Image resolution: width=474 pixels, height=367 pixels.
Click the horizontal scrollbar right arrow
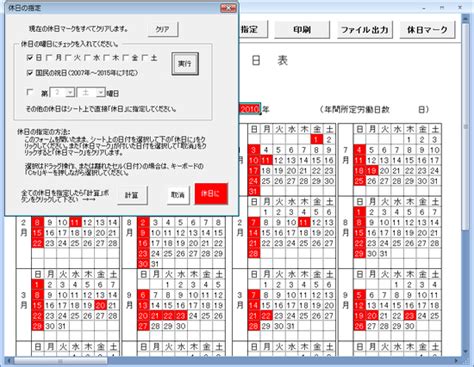(x=457, y=361)
